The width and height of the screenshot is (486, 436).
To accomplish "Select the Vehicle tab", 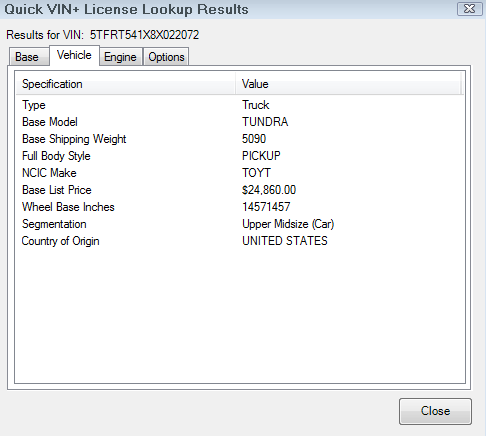I will pos(74,55).
